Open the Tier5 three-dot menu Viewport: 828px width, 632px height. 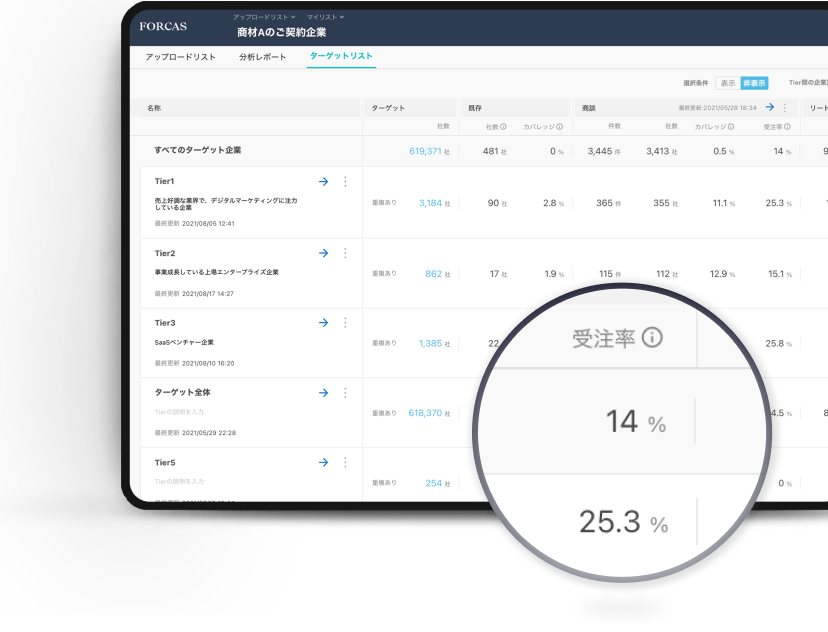pyautogui.click(x=345, y=463)
